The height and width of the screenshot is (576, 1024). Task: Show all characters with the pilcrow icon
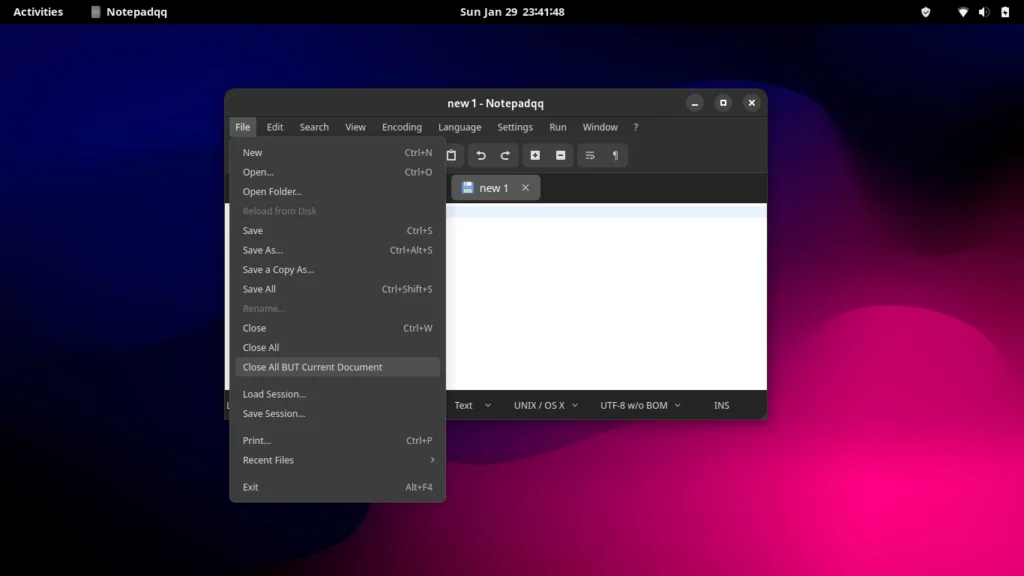click(x=615, y=155)
